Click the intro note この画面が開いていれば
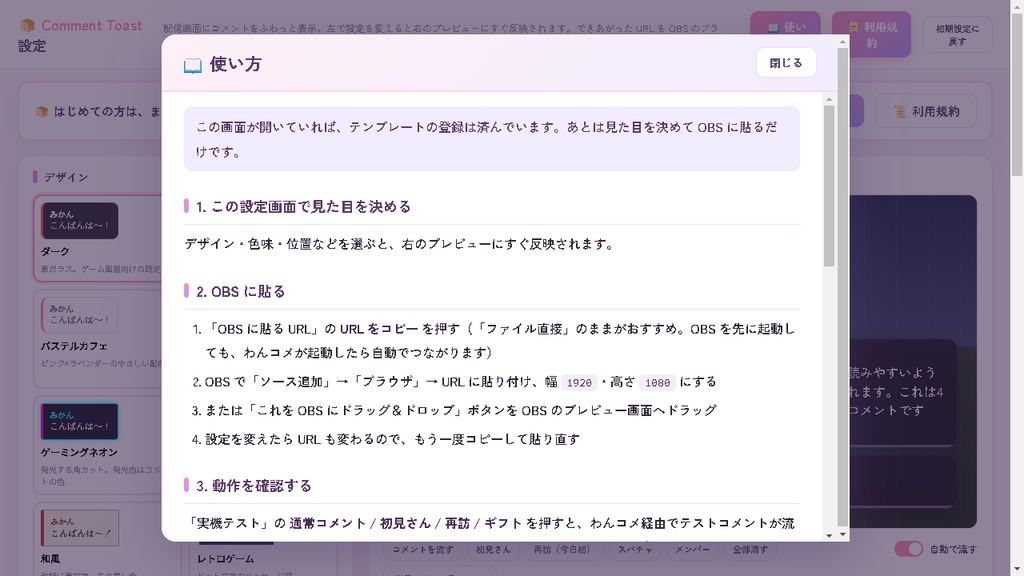 pyautogui.click(x=492, y=139)
